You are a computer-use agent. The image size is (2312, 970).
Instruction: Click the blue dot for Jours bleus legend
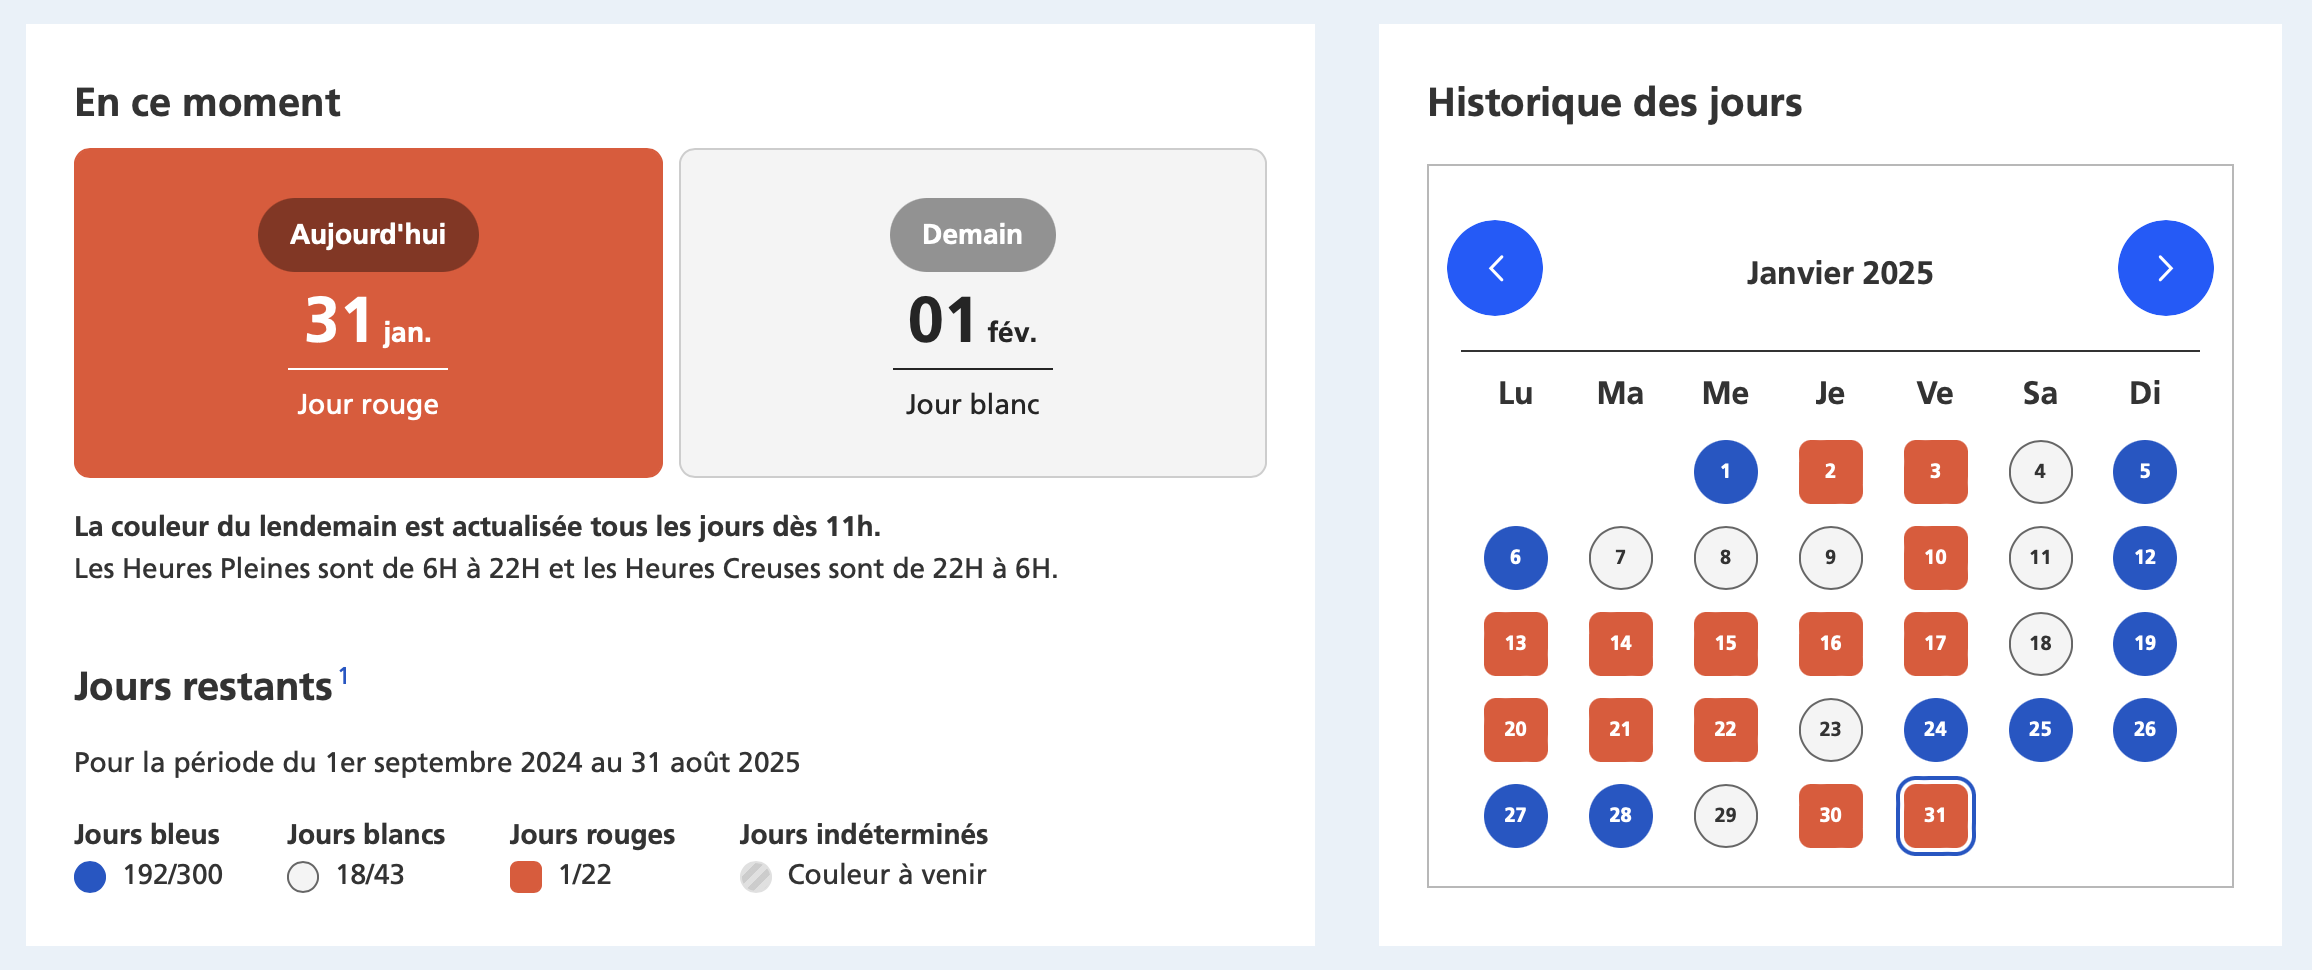click(90, 876)
